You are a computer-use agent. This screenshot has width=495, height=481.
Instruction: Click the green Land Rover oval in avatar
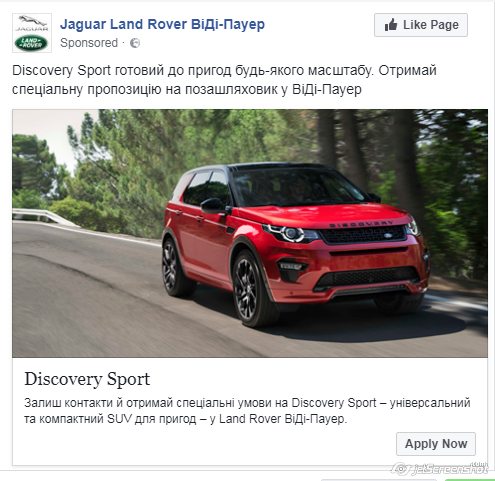(x=32, y=43)
